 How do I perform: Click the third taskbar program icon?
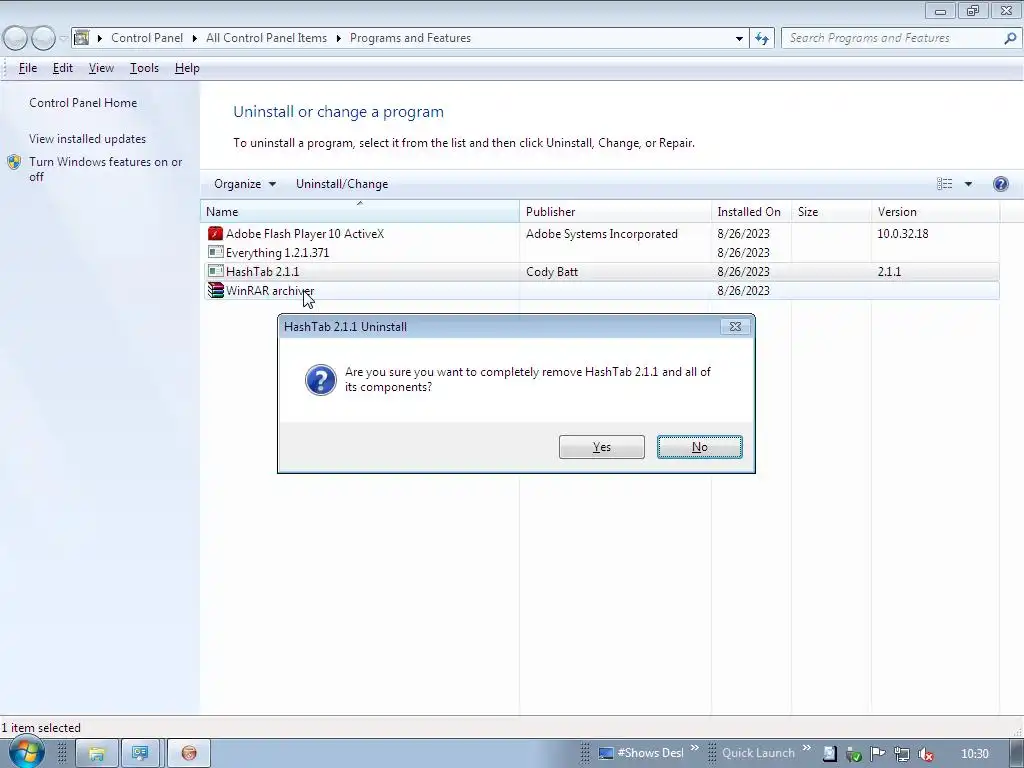189,753
